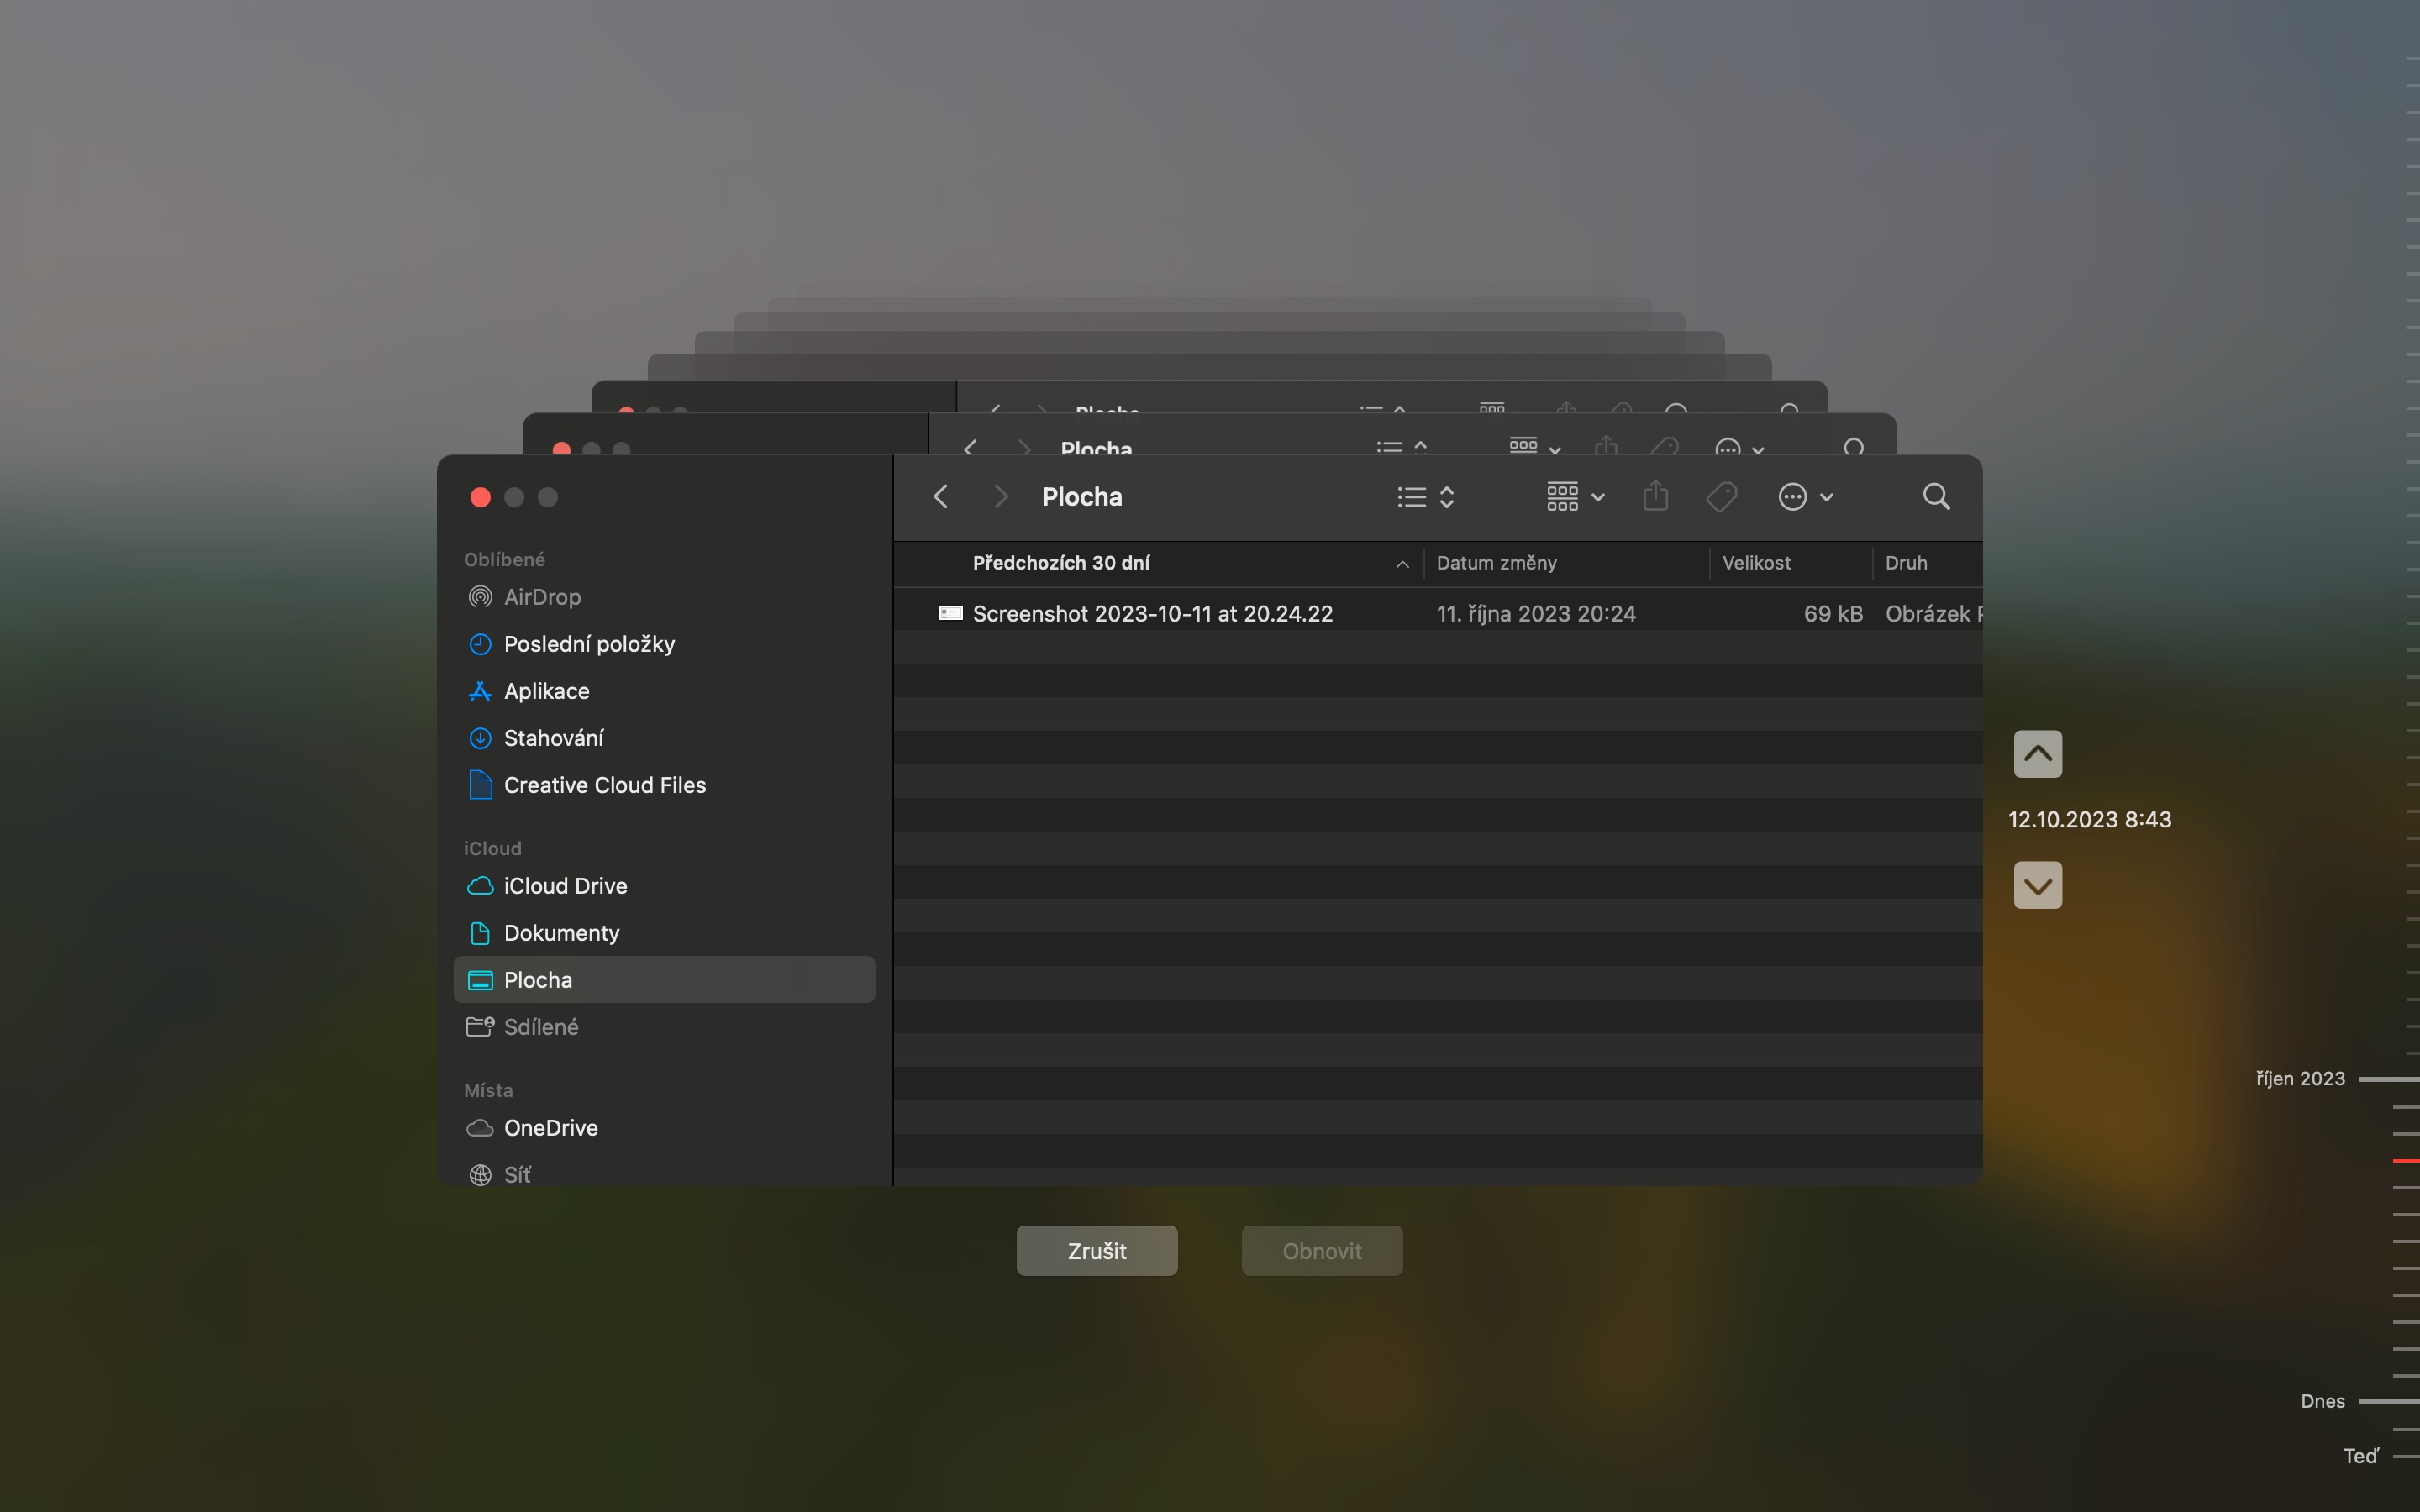Open the Stahování folder
This screenshot has height=1512, width=2420.
coord(554,738)
